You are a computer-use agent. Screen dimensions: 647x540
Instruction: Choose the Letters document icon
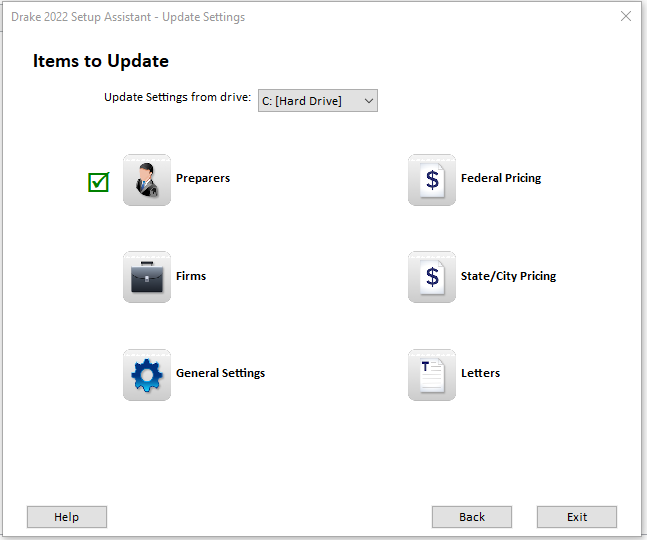tap(432, 375)
